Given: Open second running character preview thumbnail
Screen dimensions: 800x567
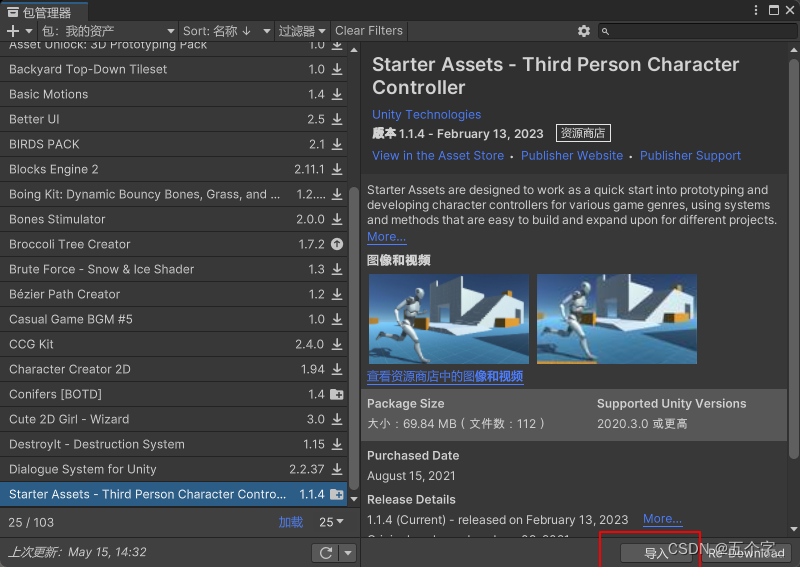Looking at the screenshot, I should [x=617, y=319].
